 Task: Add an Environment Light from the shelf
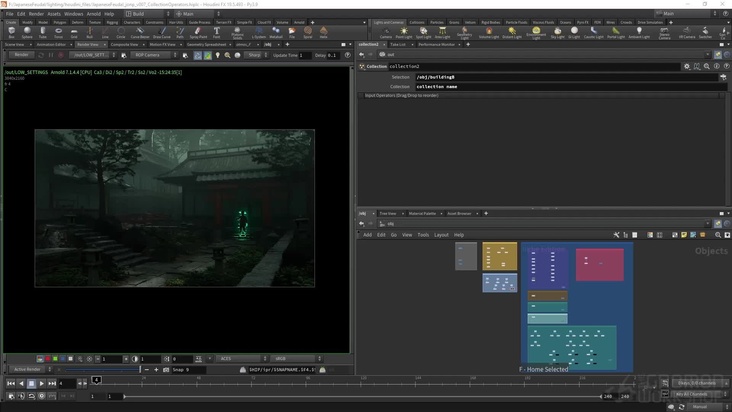pos(536,33)
